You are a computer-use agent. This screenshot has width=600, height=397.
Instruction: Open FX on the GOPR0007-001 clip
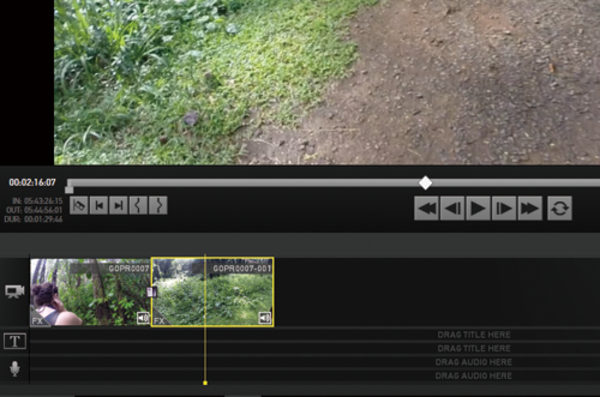coord(160,321)
